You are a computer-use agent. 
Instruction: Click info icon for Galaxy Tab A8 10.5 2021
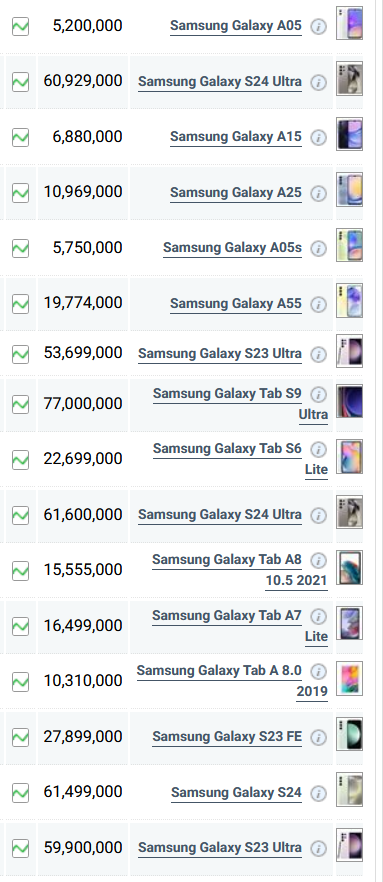coord(318,560)
